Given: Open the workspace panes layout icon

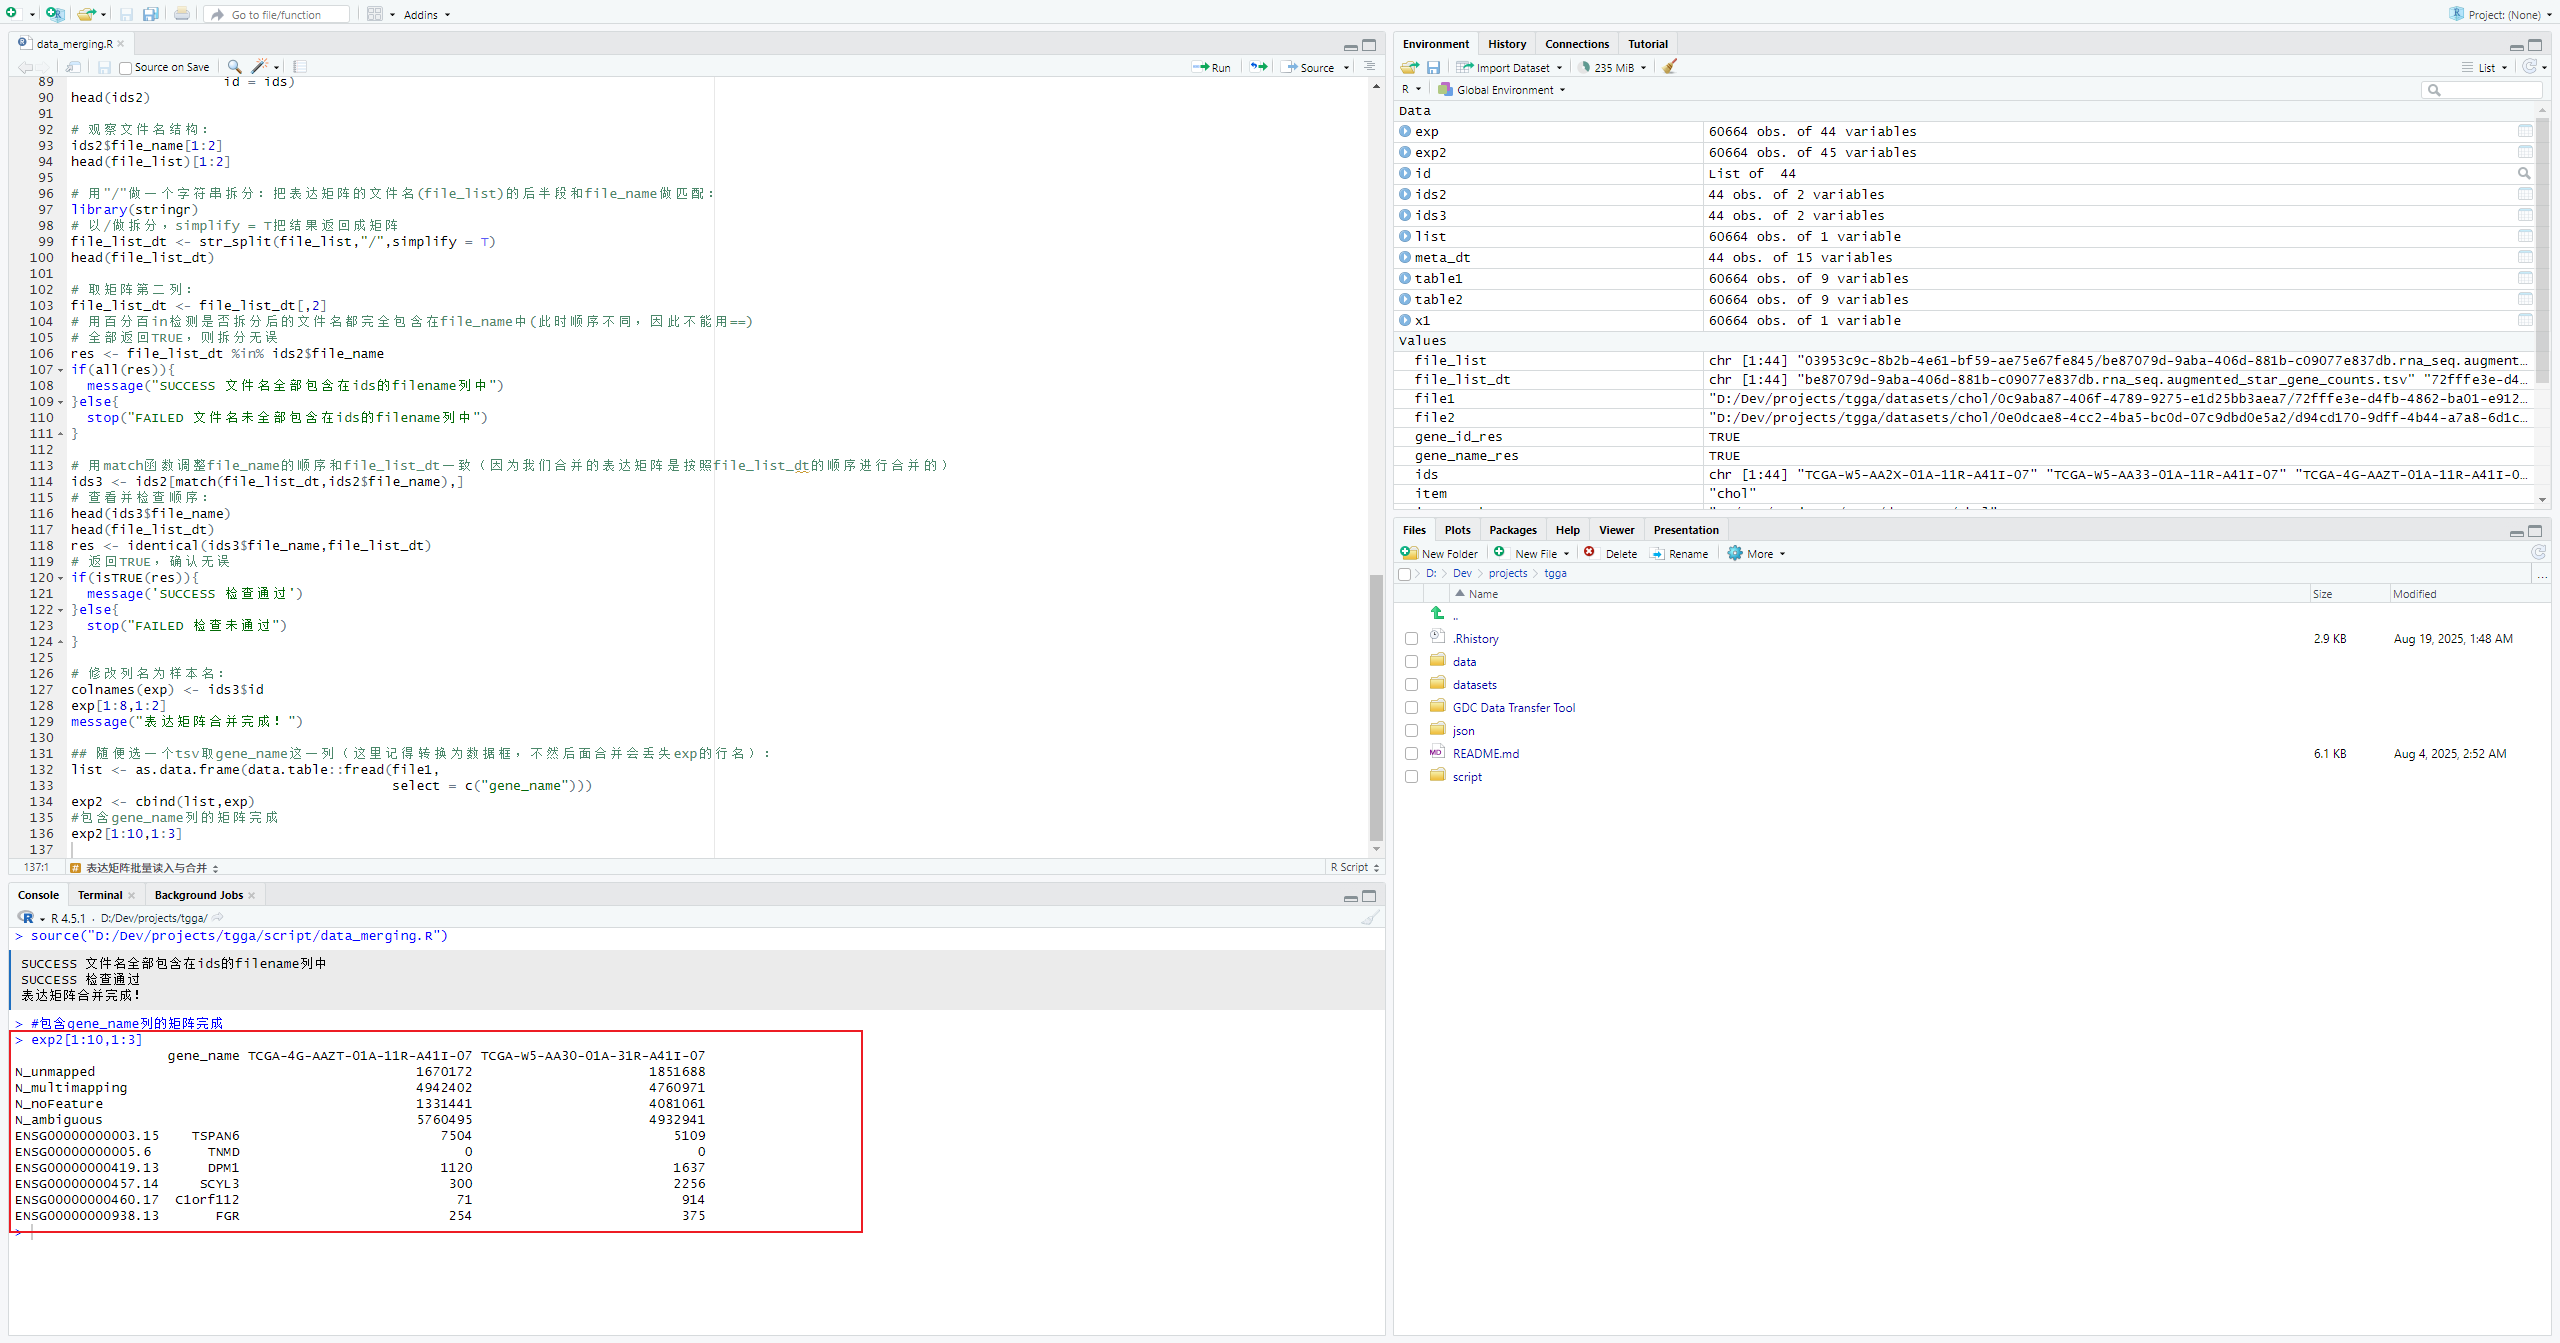Looking at the screenshot, I should click(375, 14).
